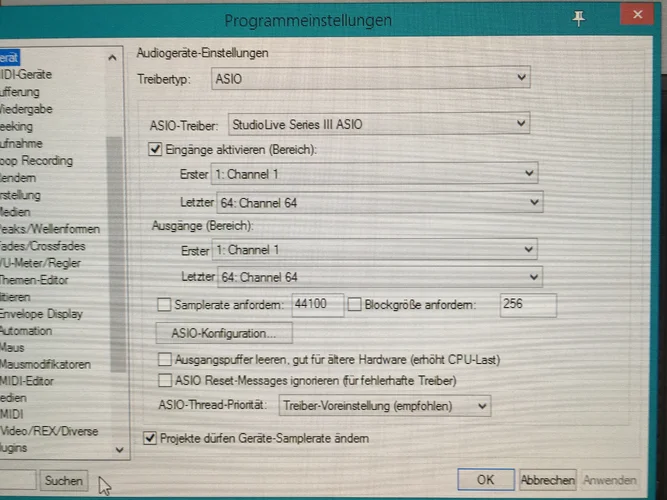This screenshot has width=667, height=500.
Task: Select MIDI-Geräte in the category list
Action: (26, 74)
